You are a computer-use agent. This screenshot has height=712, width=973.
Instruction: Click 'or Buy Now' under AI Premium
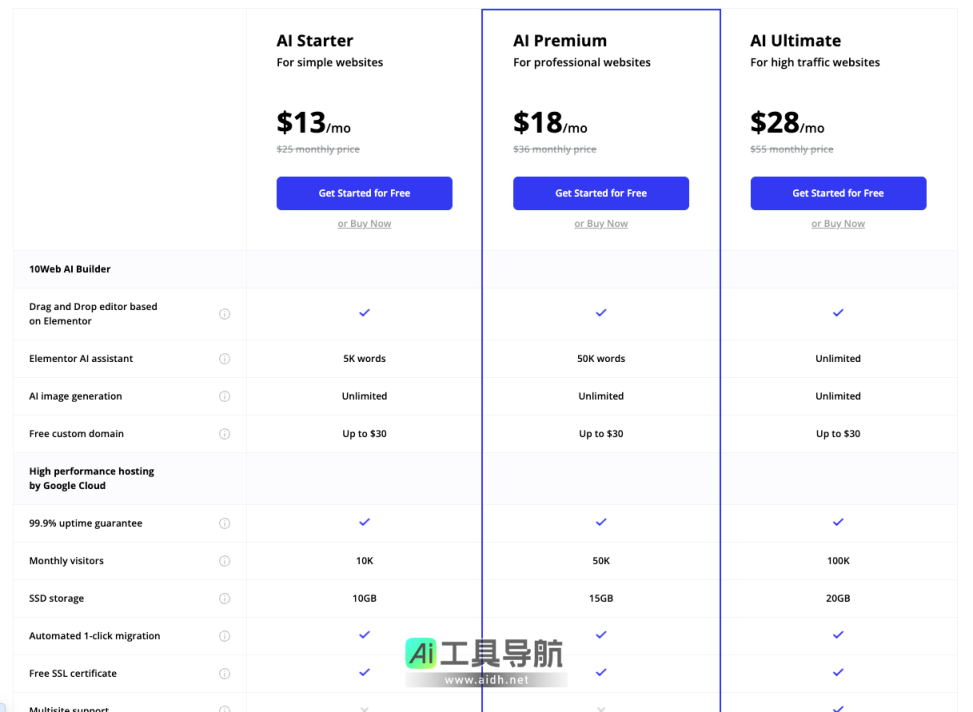pyautogui.click(x=601, y=224)
